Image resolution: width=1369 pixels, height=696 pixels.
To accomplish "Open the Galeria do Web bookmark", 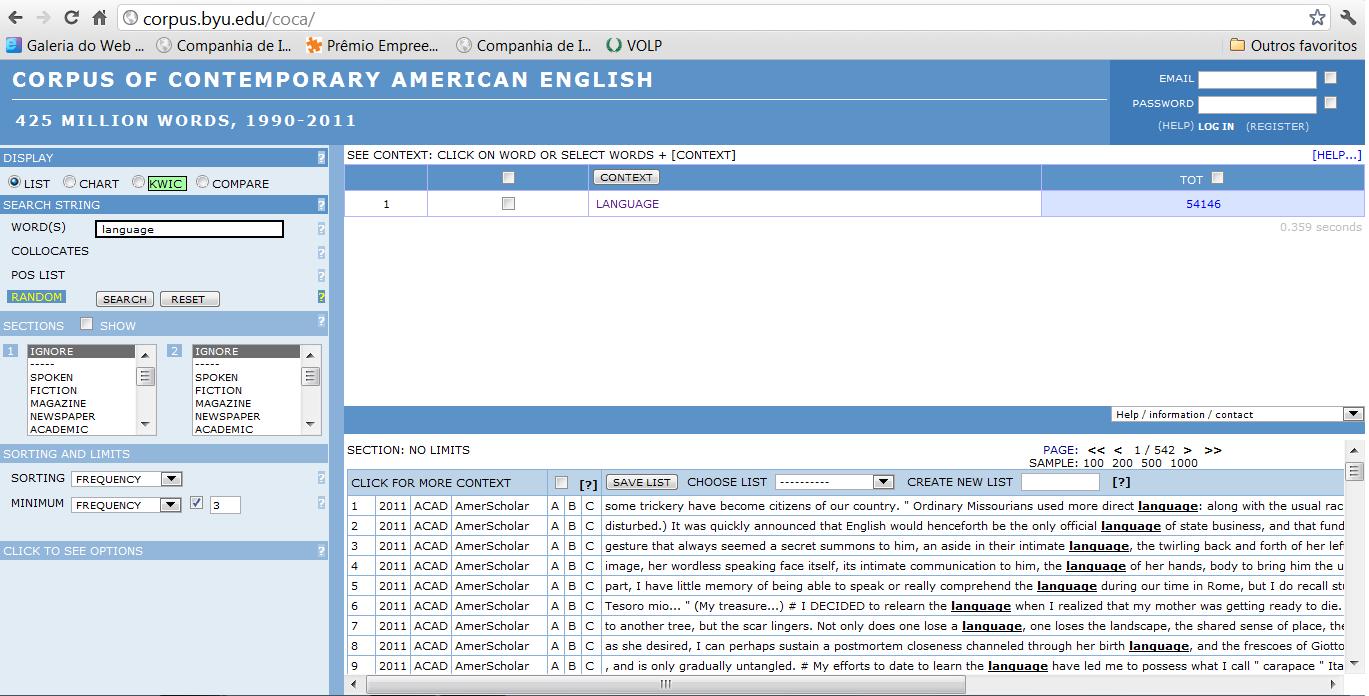I will (x=76, y=45).
